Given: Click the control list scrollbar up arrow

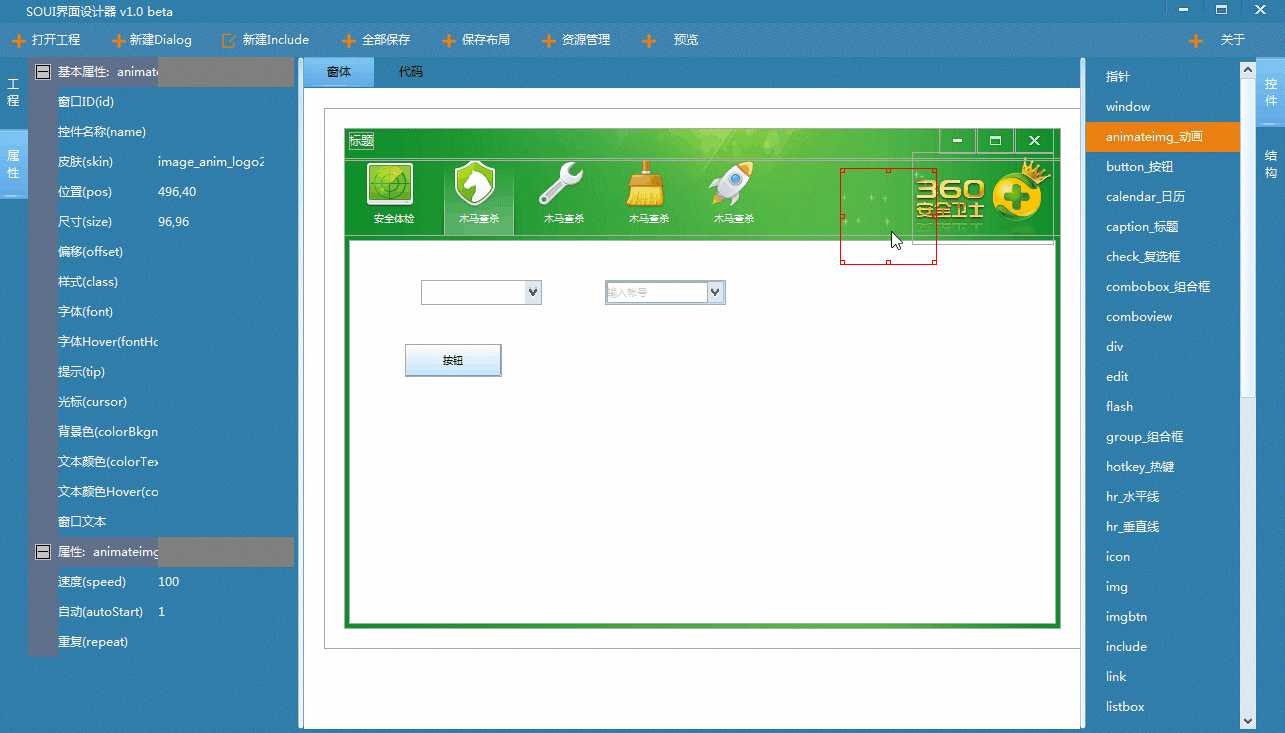Looking at the screenshot, I should click(x=1247, y=69).
